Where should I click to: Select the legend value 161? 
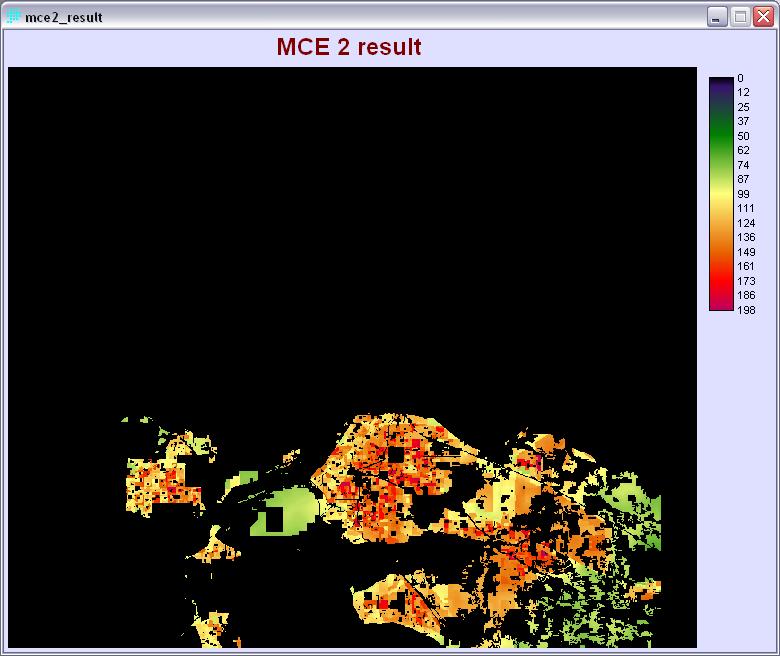[x=745, y=267]
